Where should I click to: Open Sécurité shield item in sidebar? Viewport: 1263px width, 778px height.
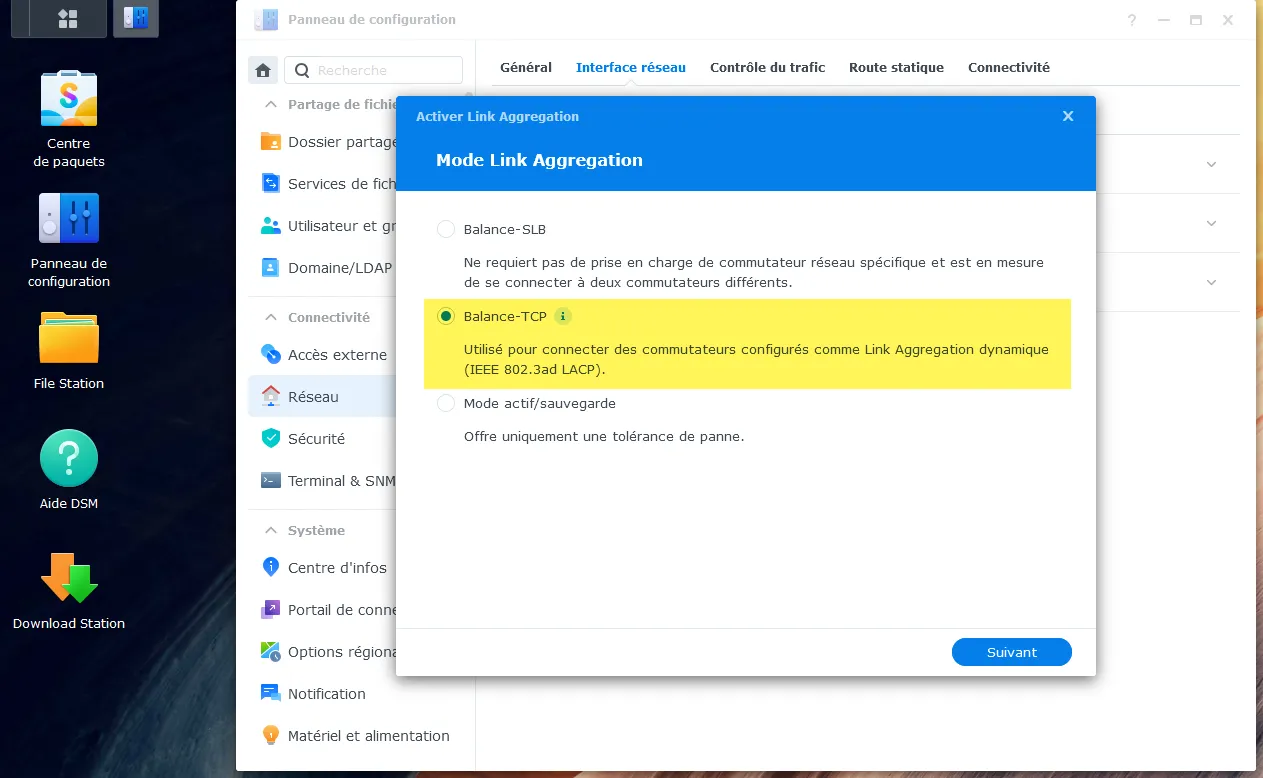pyautogui.click(x=315, y=439)
